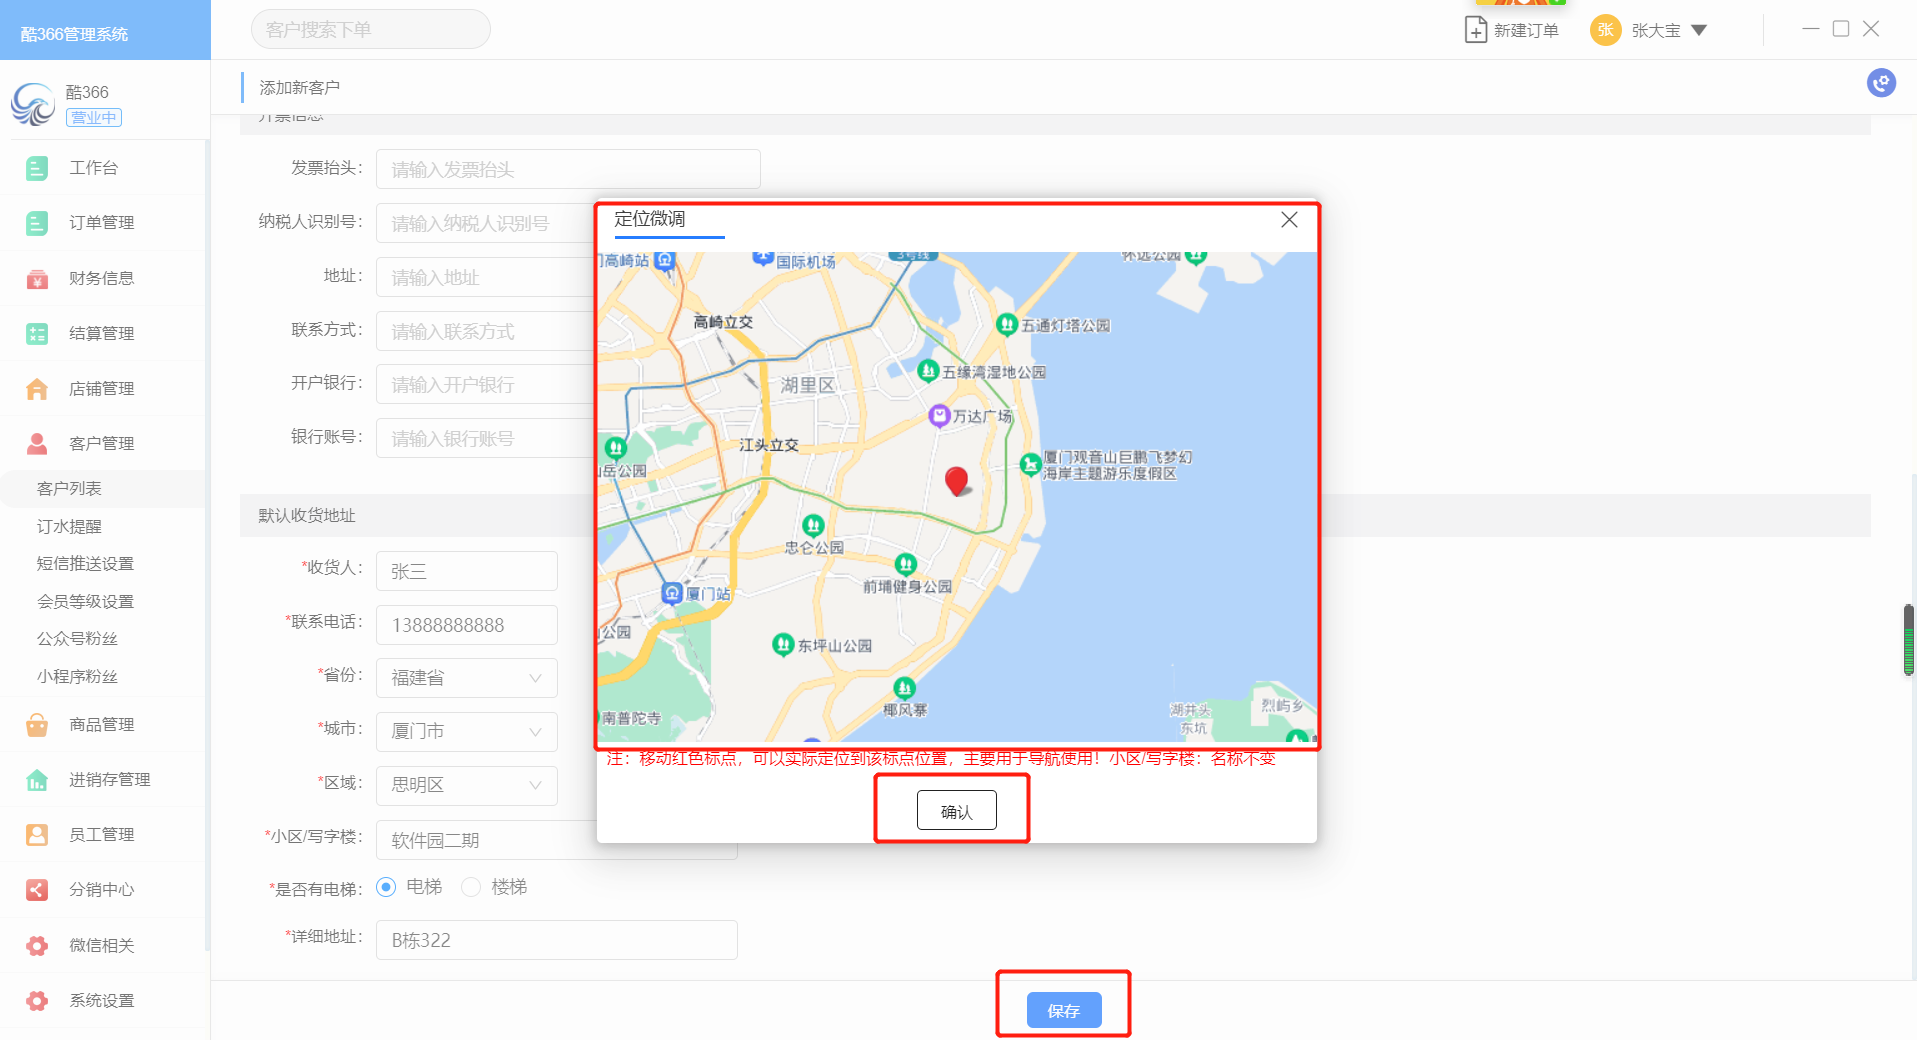The height and width of the screenshot is (1041, 1917).
Task: Open 财务信息 in the sidebar
Action: coord(101,278)
